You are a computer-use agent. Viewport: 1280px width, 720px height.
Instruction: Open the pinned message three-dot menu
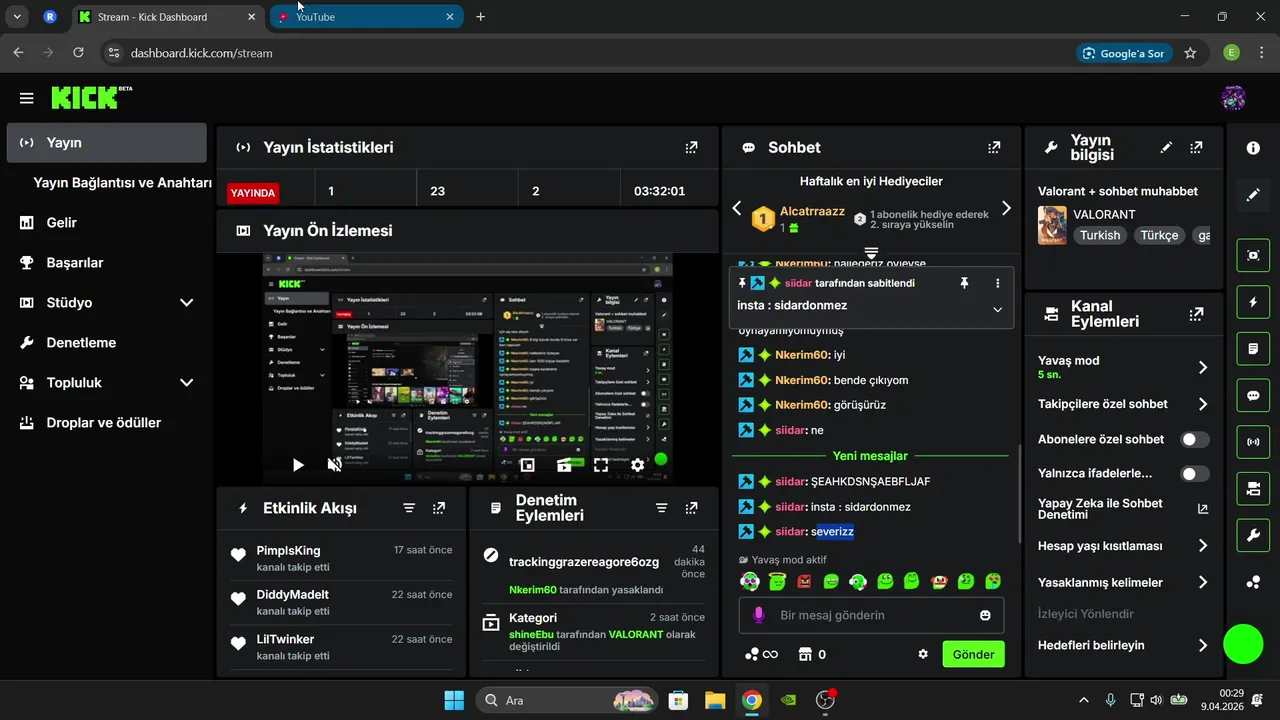pos(997,283)
